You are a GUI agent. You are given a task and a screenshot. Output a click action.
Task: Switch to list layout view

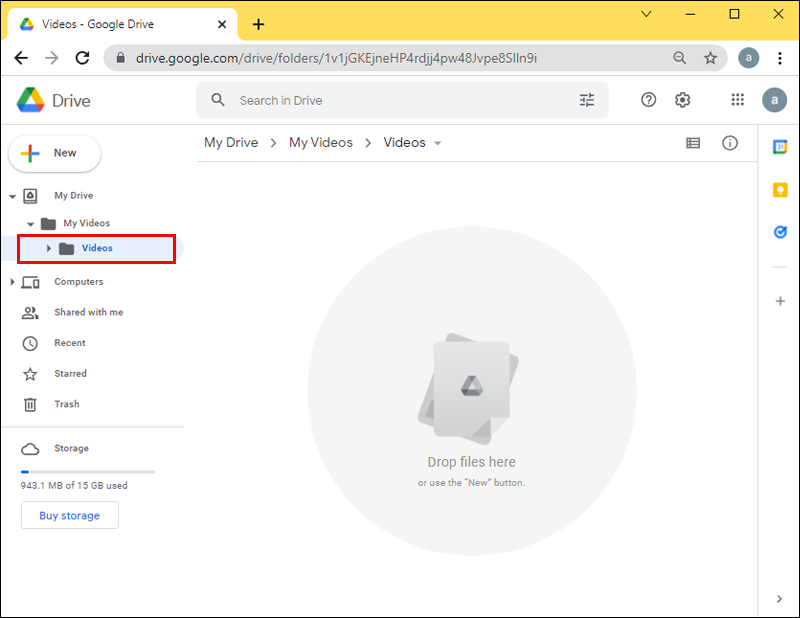pyautogui.click(x=693, y=143)
